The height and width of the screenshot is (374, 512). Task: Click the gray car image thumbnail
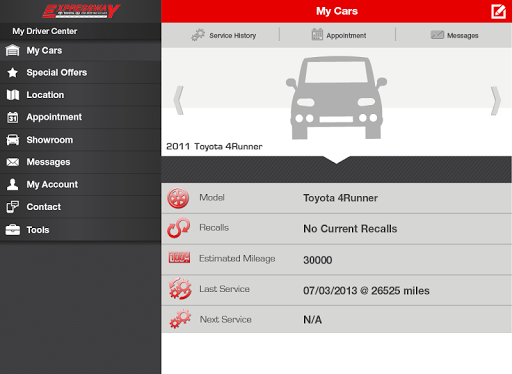336,97
